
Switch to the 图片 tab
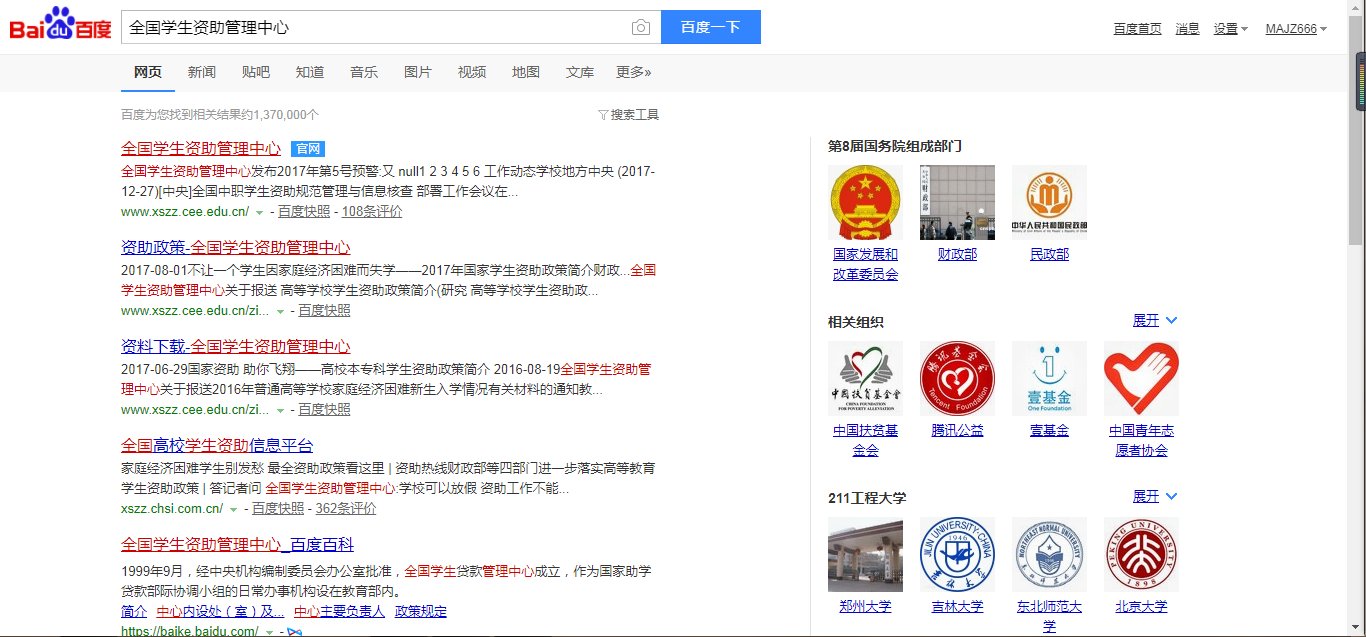(x=417, y=72)
